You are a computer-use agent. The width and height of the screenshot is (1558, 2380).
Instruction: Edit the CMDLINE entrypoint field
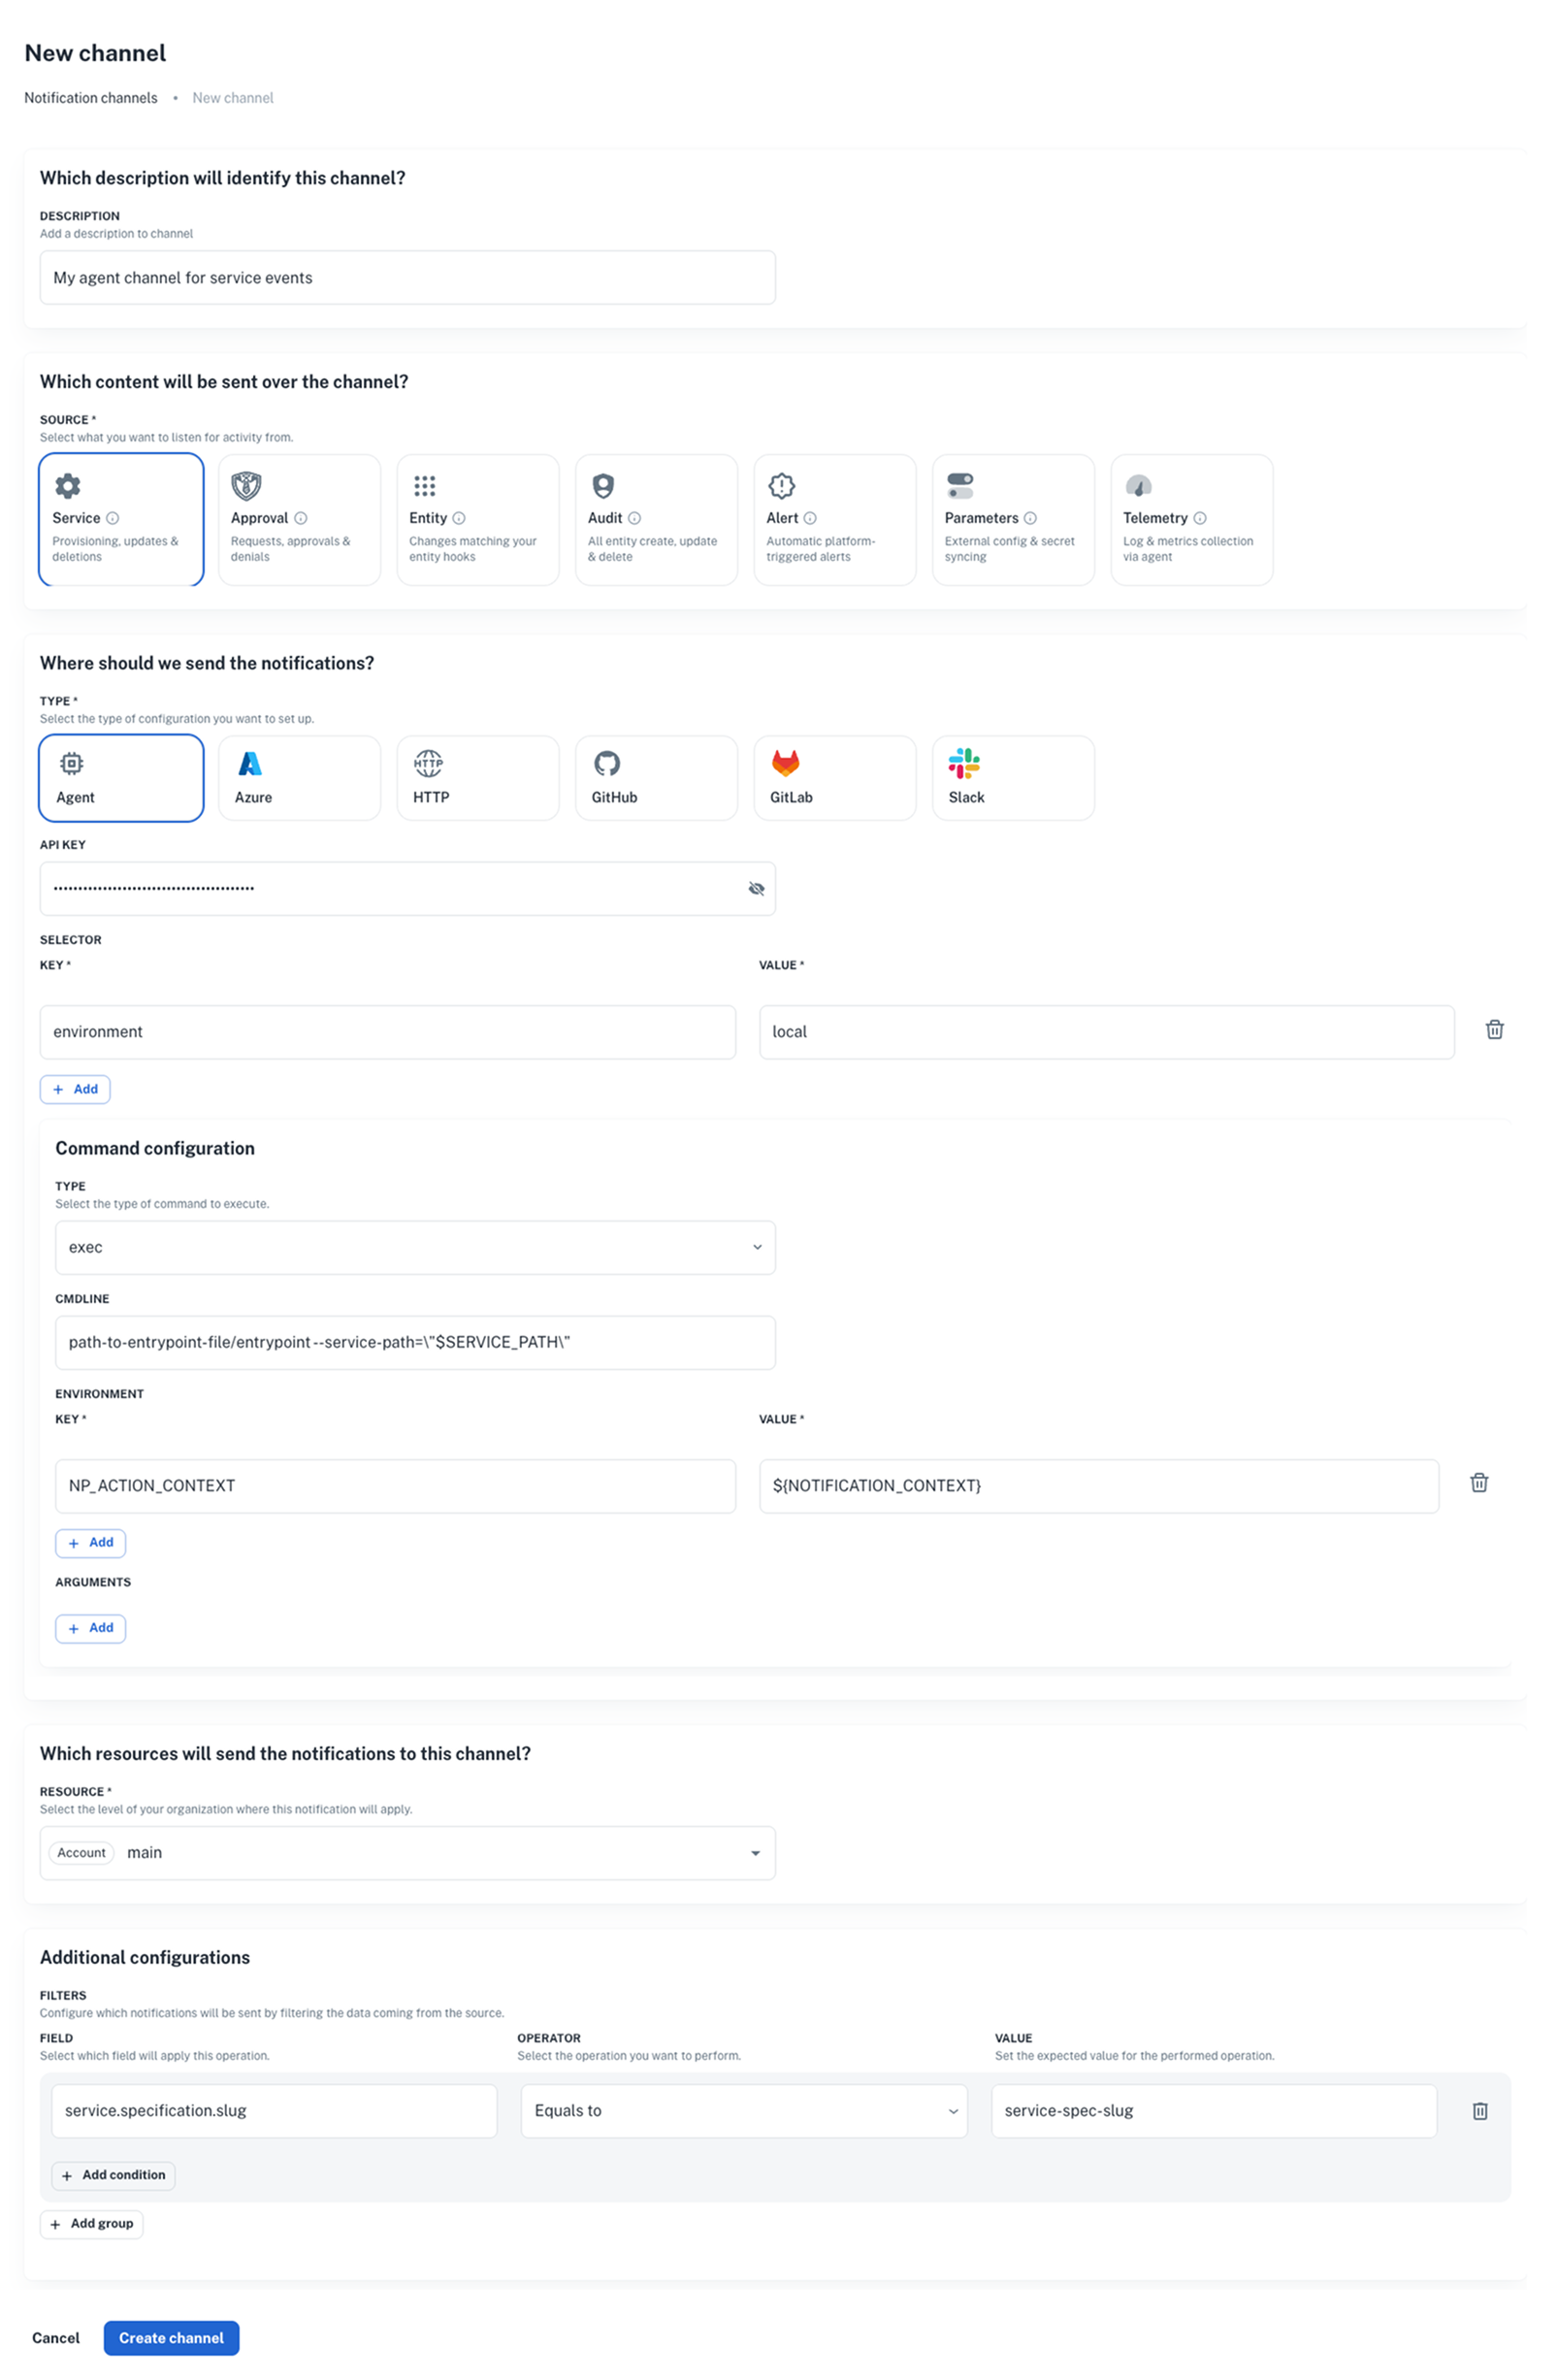(x=415, y=1342)
